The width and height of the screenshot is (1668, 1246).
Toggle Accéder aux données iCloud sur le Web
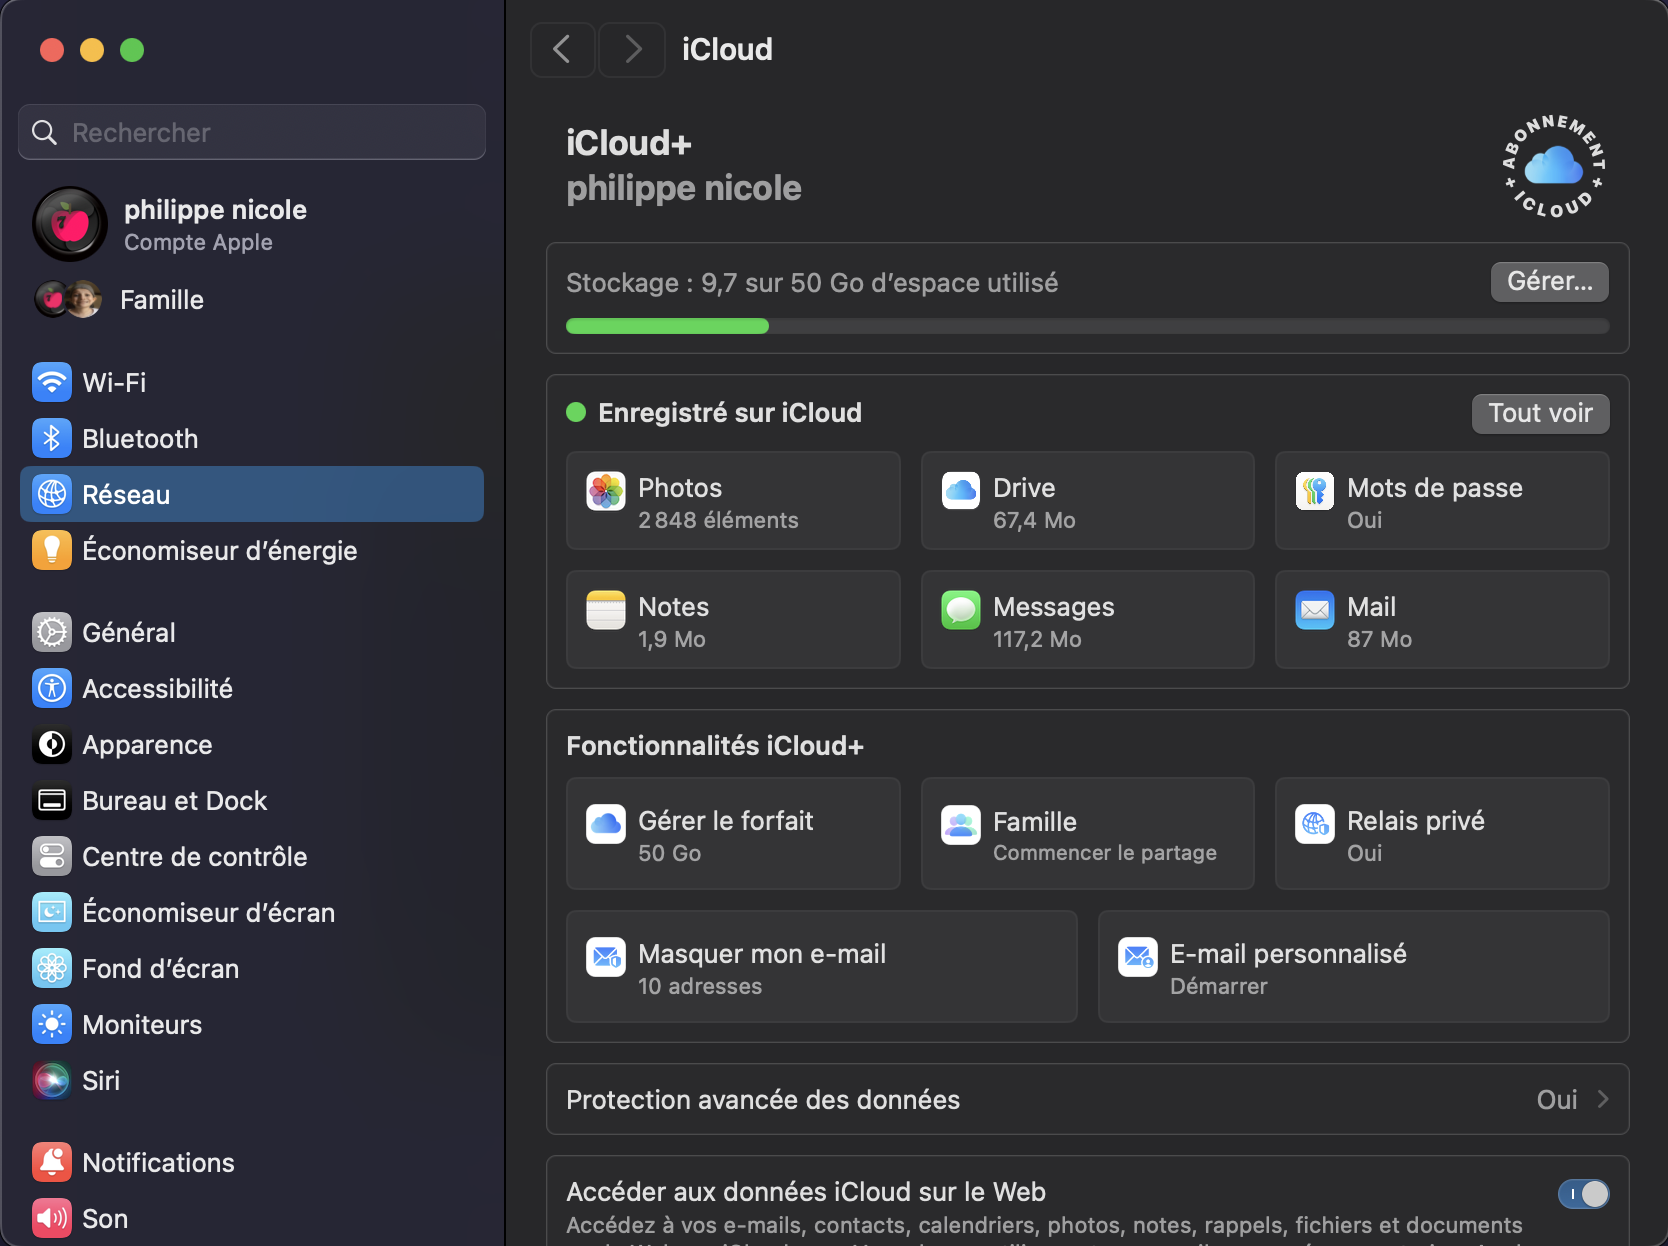pos(1583,1193)
